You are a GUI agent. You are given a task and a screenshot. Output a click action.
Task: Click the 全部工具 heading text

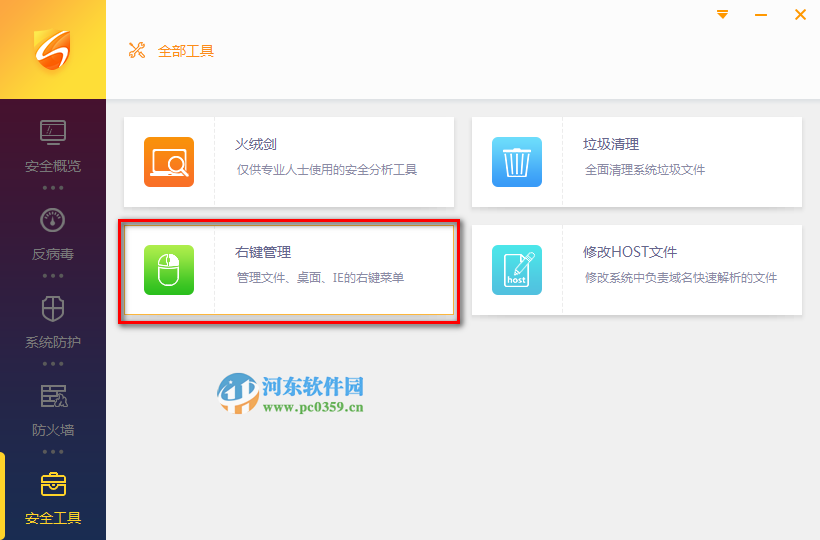[186, 51]
